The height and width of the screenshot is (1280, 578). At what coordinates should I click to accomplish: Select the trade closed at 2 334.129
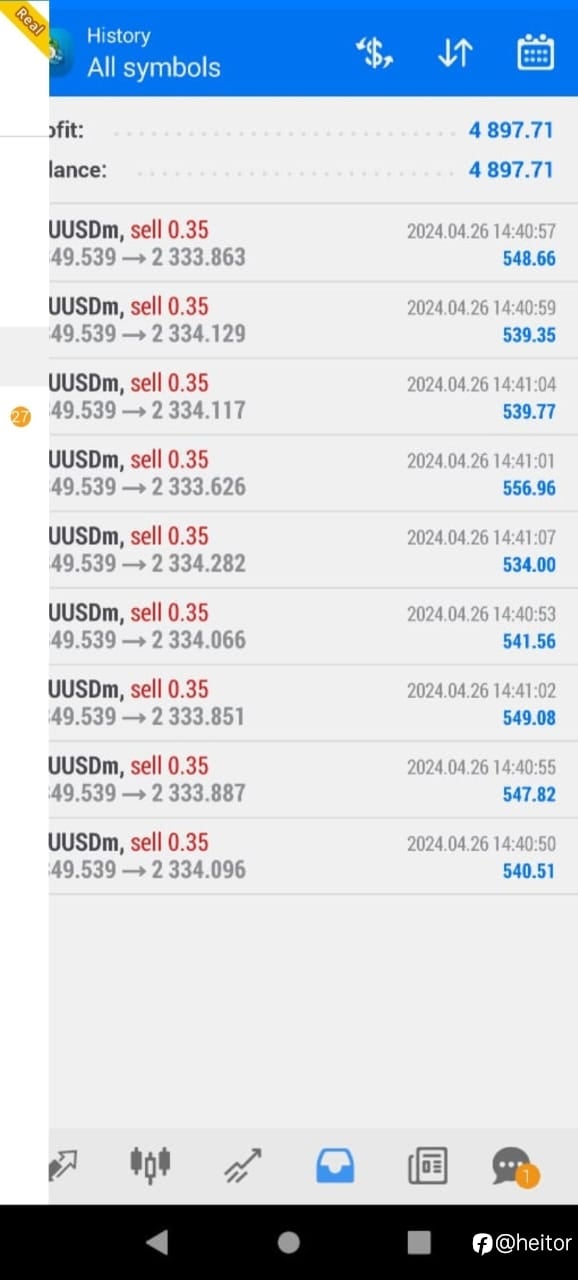(313, 320)
